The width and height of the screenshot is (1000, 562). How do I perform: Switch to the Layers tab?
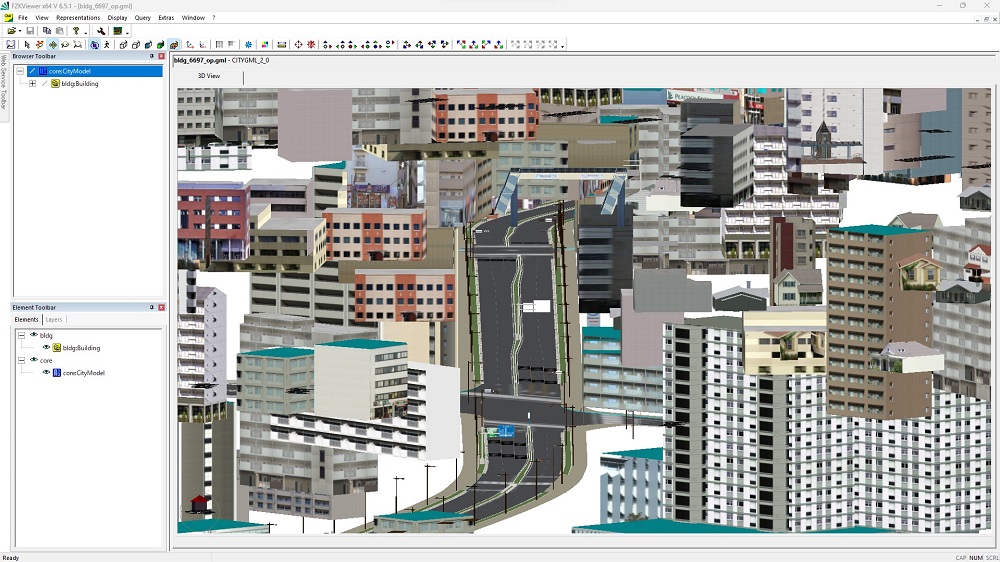pyautogui.click(x=54, y=320)
